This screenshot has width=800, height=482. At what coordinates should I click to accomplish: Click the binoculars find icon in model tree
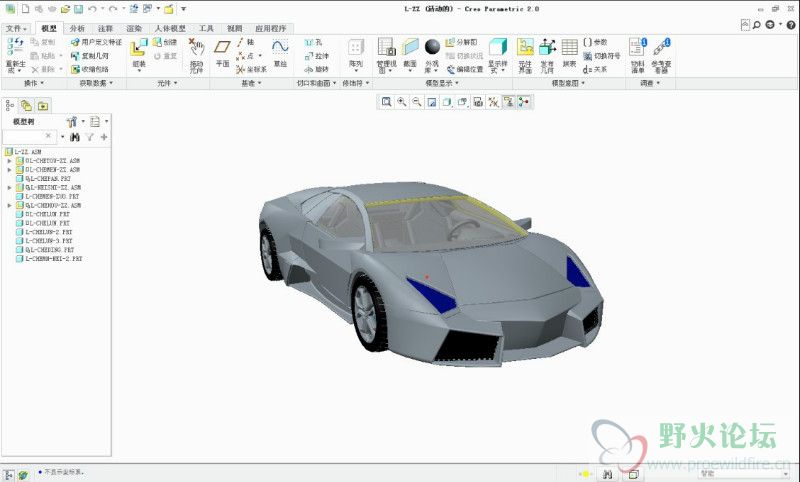coord(75,137)
